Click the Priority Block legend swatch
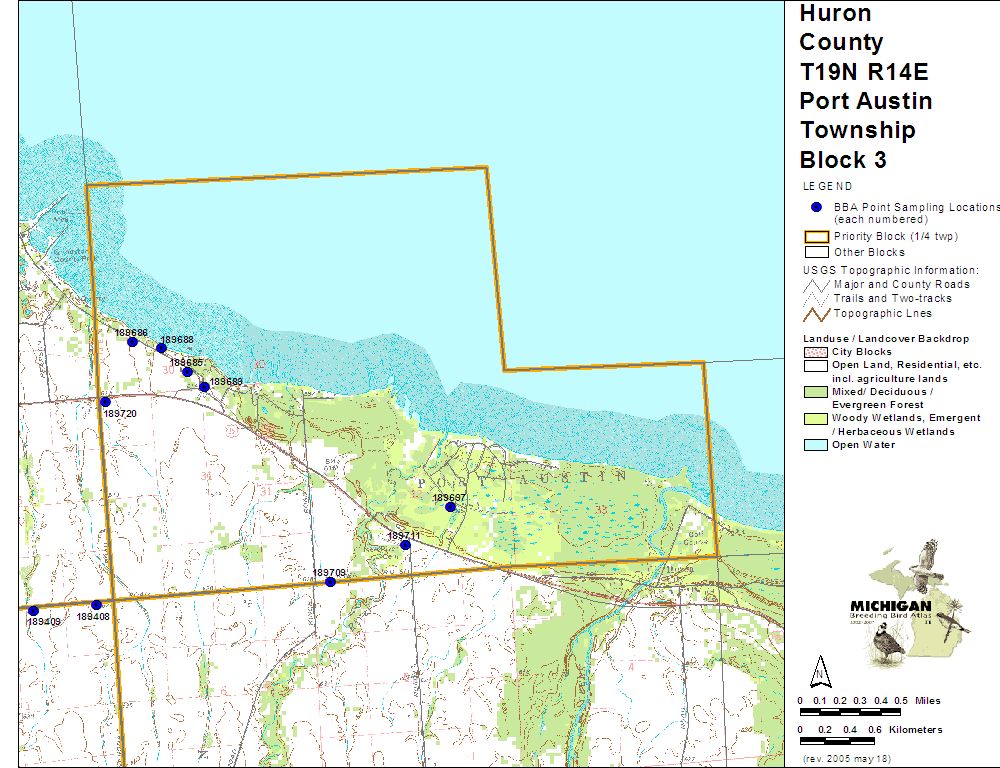This screenshot has height=768, width=1000. coord(815,237)
